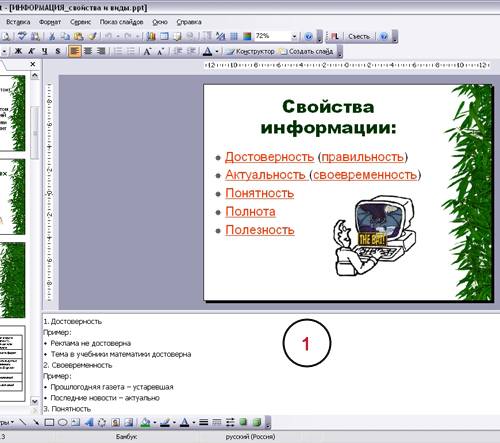
Task: Toggle underline Ч formatting button
Action: click(45, 51)
